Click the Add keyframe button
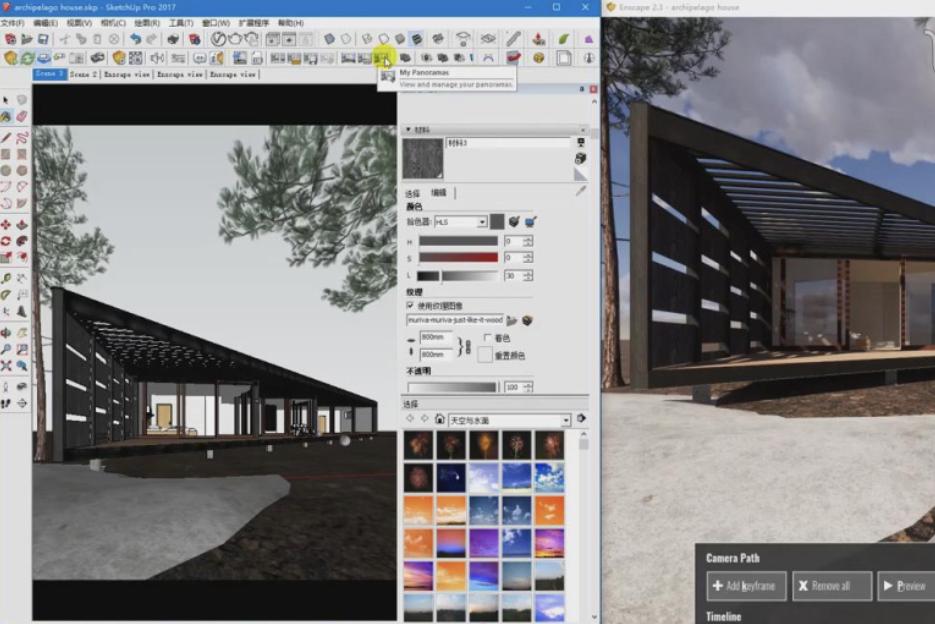Screen dimensions: 935x624 [x=746, y=586]
